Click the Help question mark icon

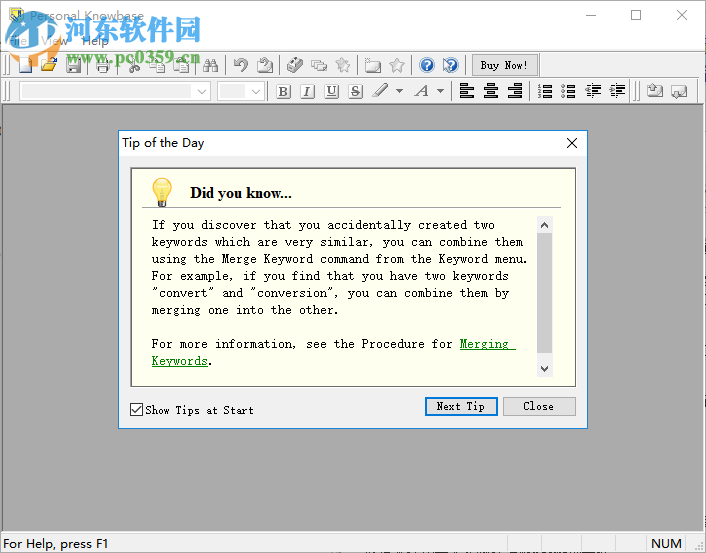click(426, 66)
